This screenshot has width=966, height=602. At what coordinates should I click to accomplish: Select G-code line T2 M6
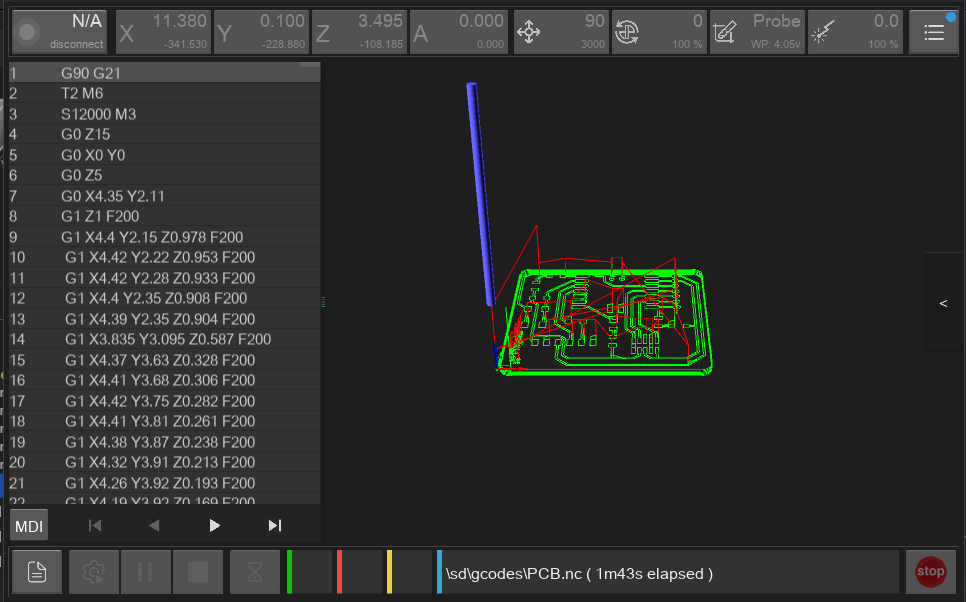(164, 93)
